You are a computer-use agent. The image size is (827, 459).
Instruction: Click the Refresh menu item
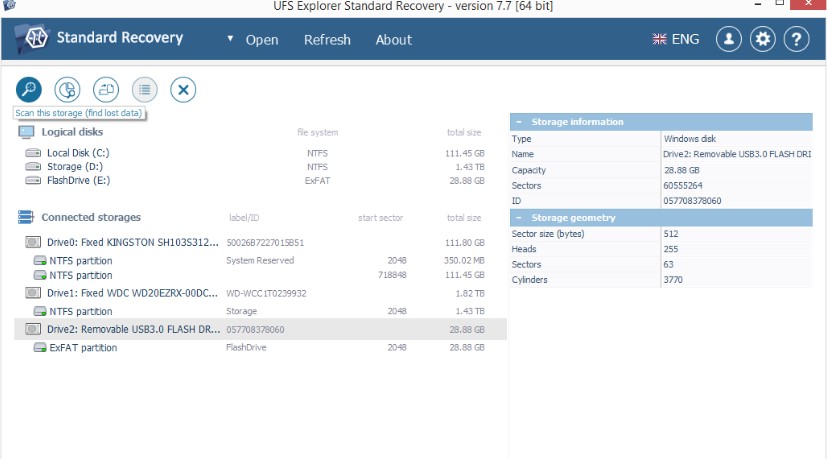pyautogui.click(x=327, y=40)
